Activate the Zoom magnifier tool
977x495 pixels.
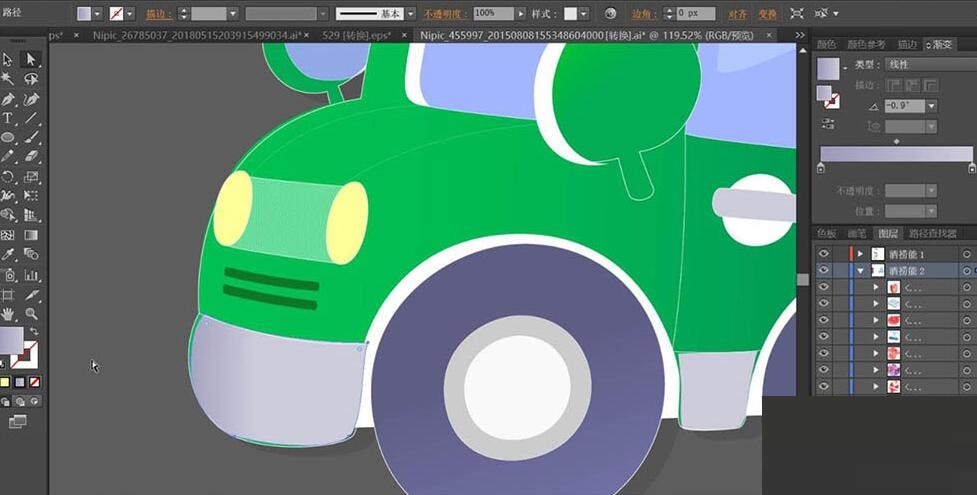tap(31, 314)
